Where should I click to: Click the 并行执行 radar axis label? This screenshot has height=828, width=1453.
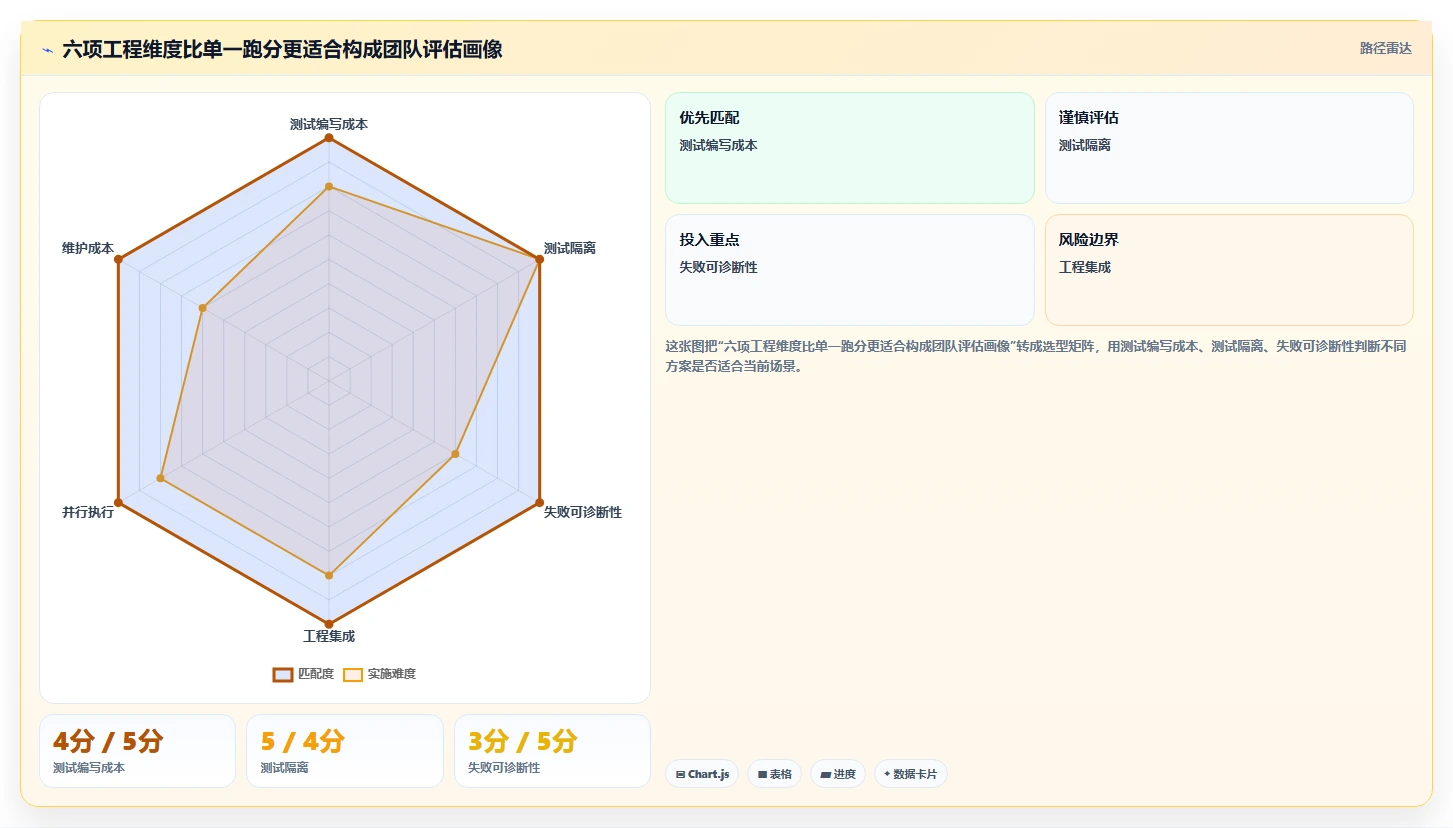(x=88, y=512)
